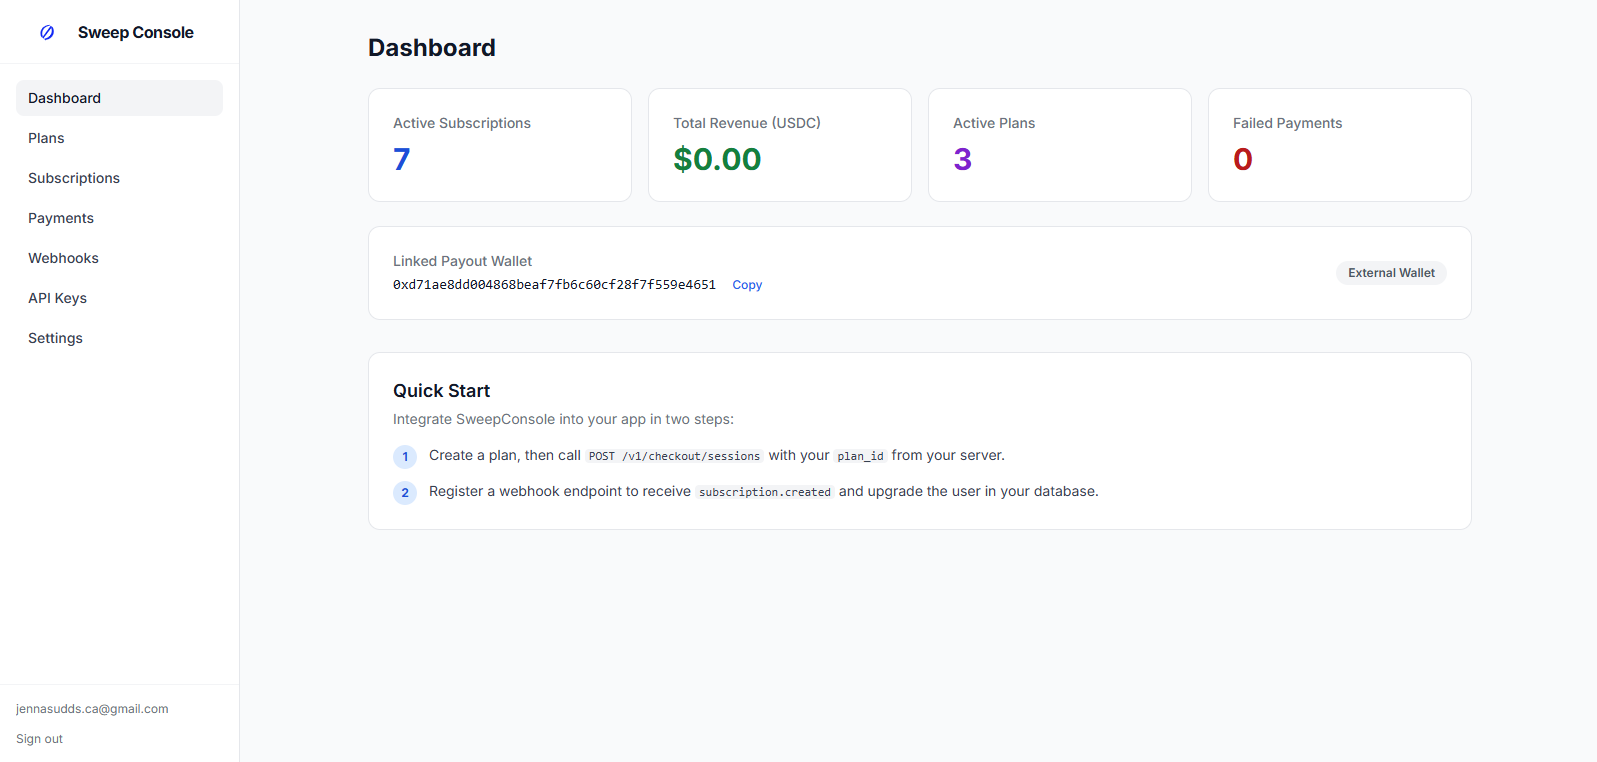
Task: Click the Sign out link
Action: click(39, 739)
